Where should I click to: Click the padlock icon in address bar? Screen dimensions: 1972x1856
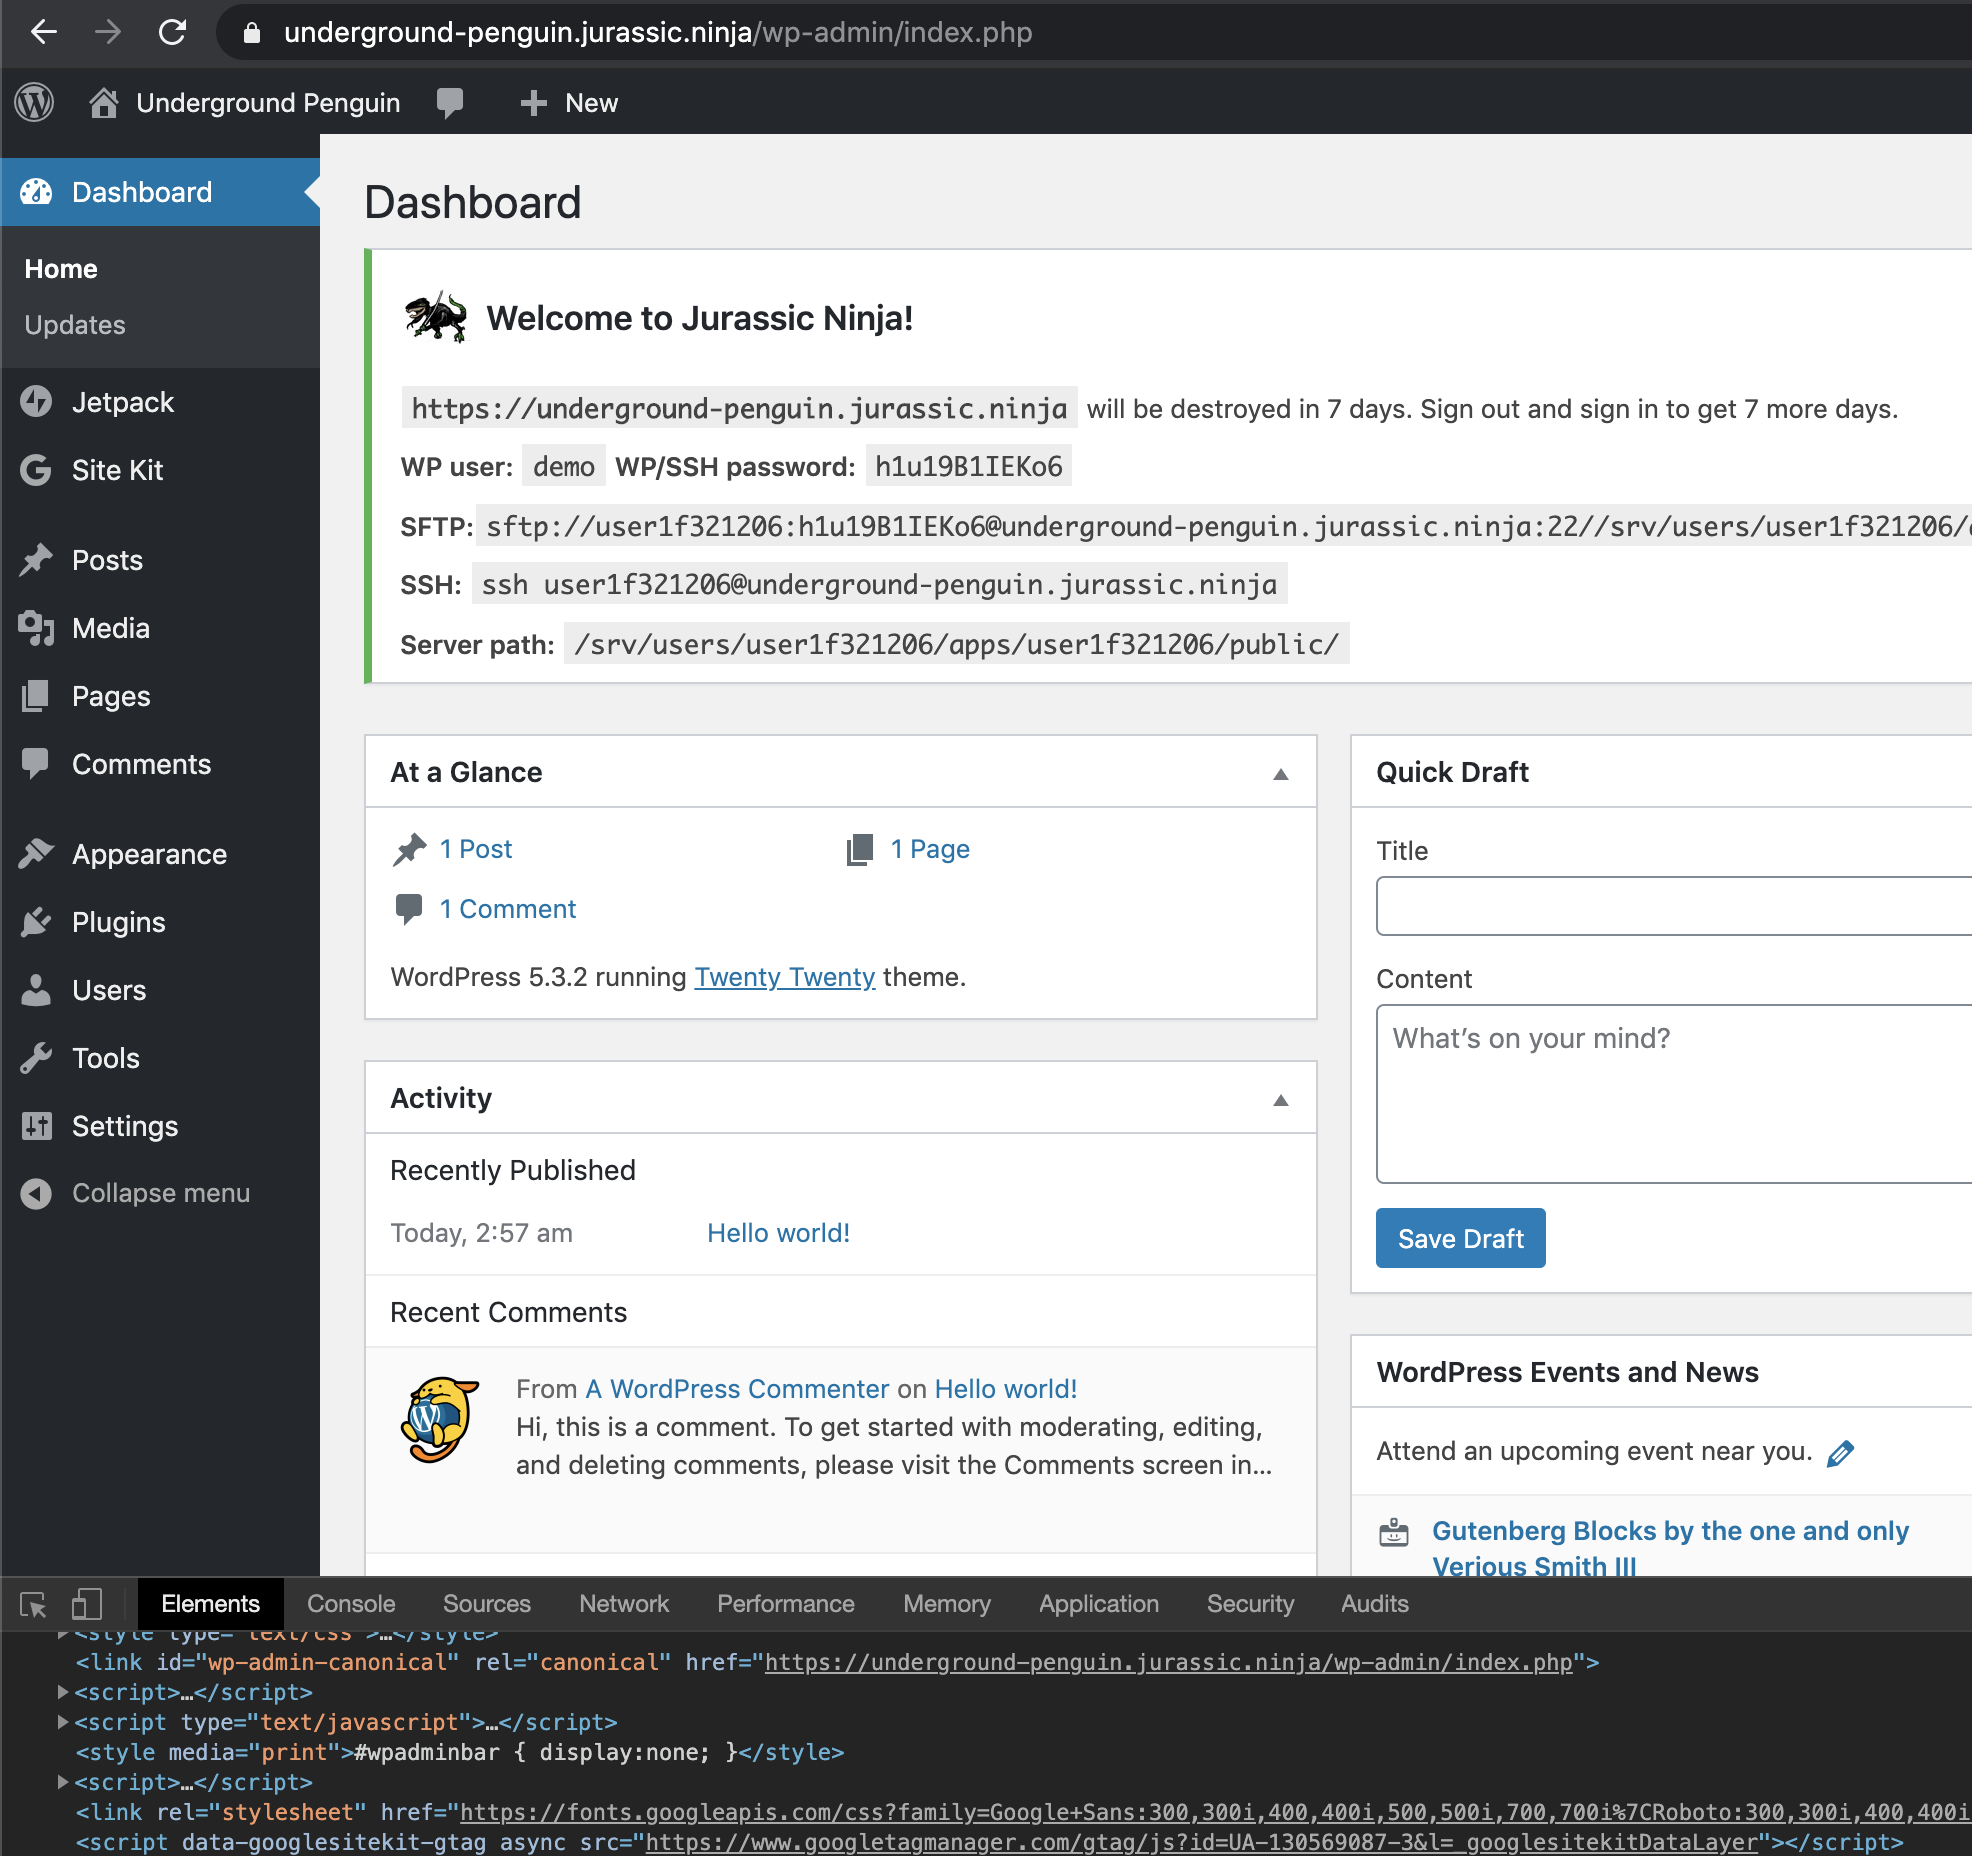coord(252,33)
